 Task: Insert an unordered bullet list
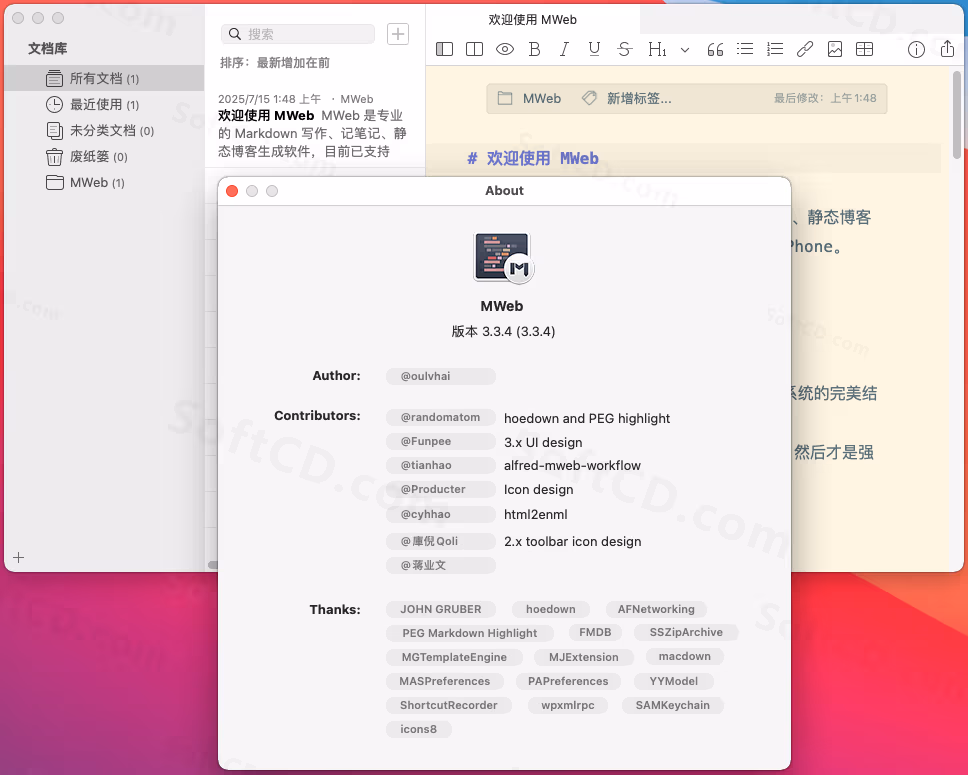(745, 49)
